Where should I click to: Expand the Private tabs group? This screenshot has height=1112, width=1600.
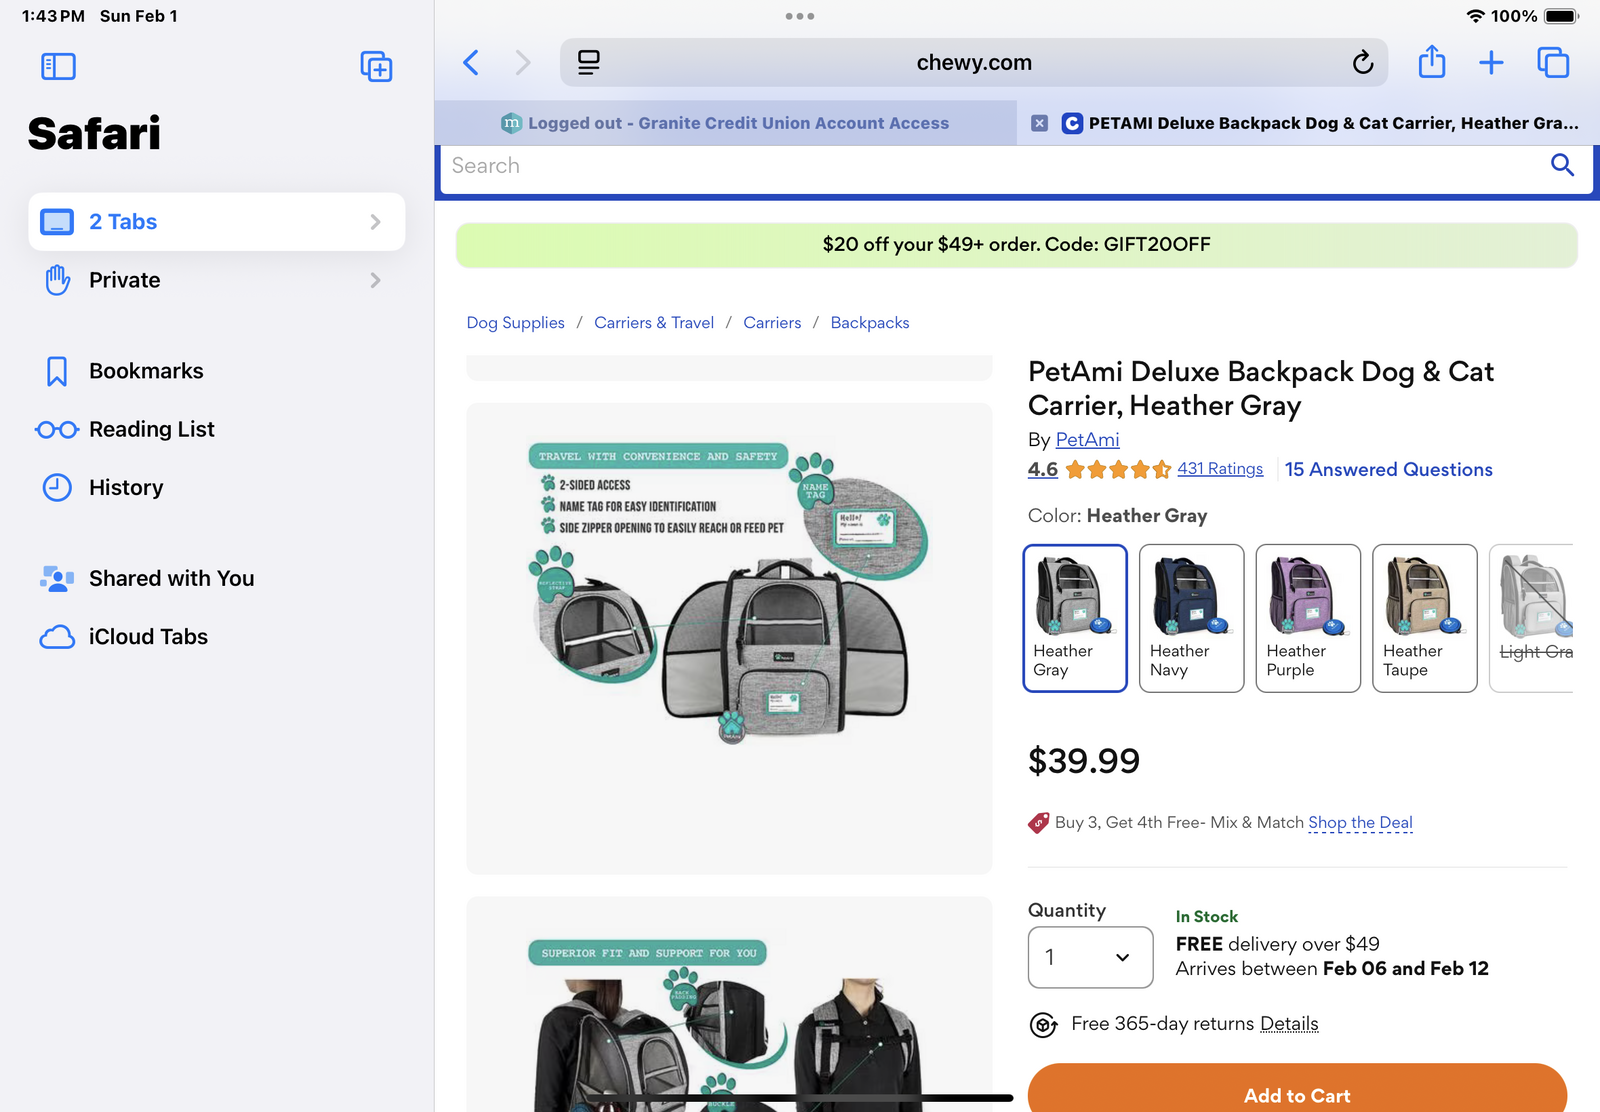click(x=217, y=280)
